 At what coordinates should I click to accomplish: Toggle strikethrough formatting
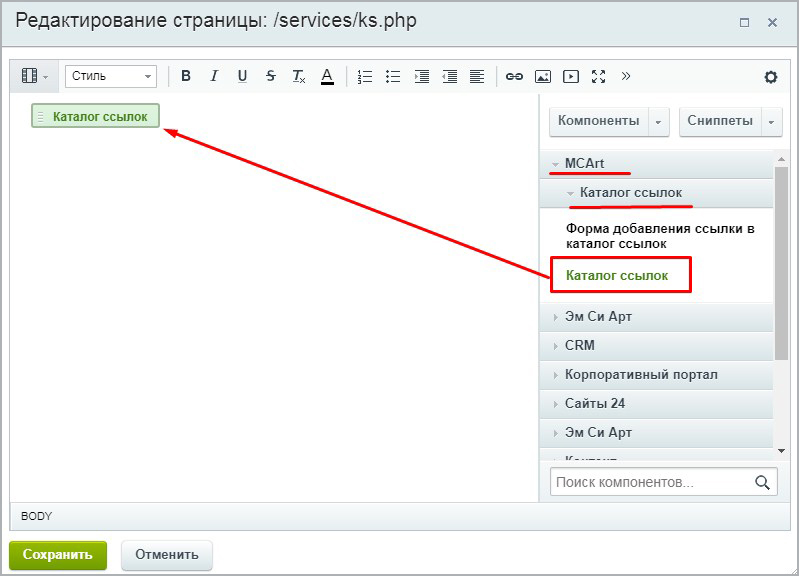point(271,76)
